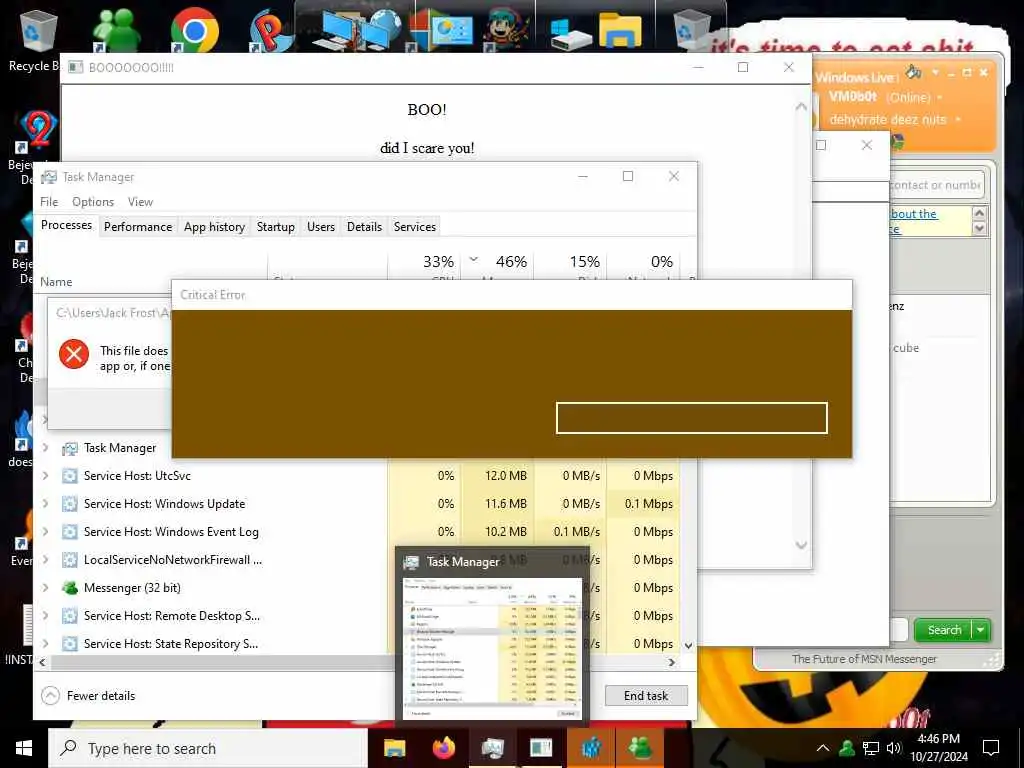Click contact or number search field
This screenshot has width=1024, height=768.
pyautogui.click(x=936, y=185)
